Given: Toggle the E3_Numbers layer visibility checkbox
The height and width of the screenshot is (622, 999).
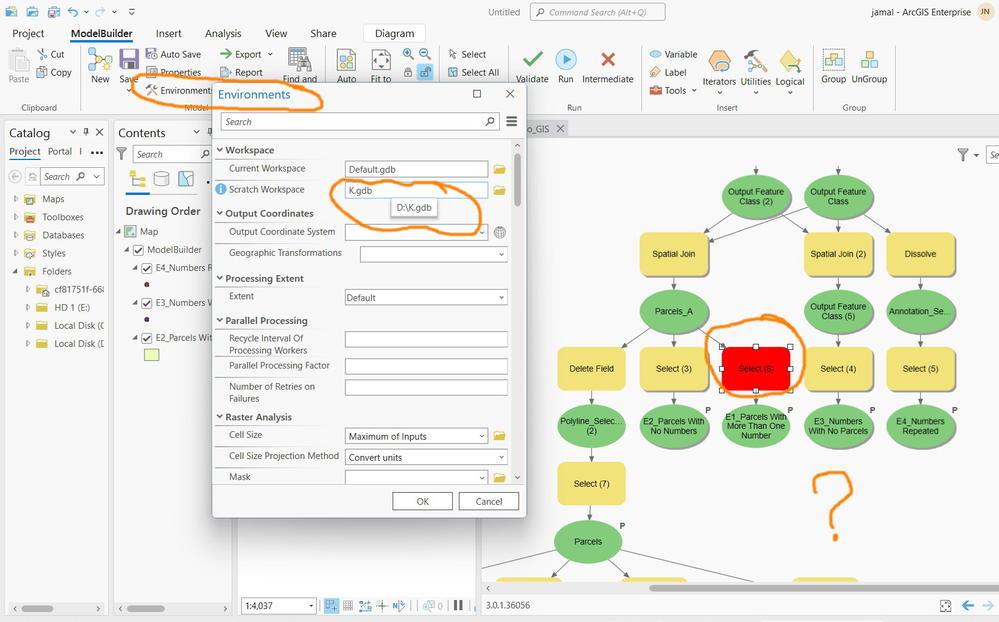Looking at the screenshot, I should point(147,303).
